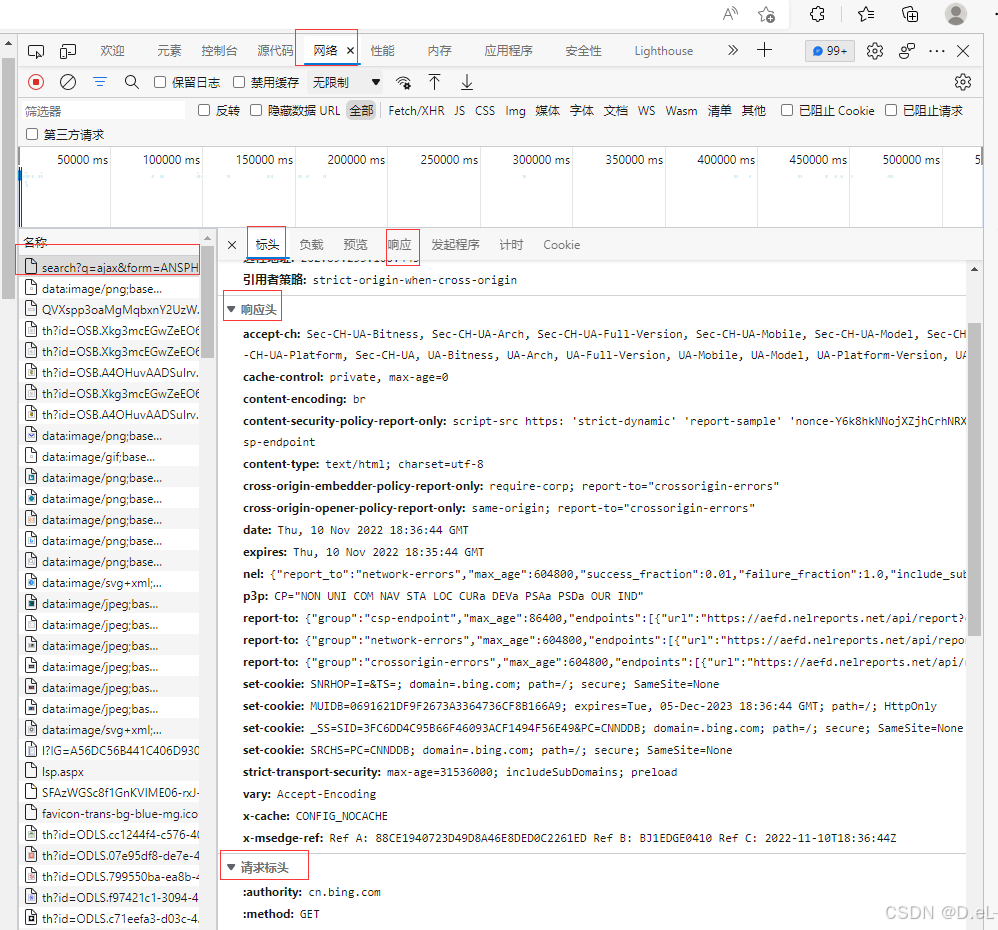This screenshot has width=998, height=930.
Task: Open DevTools settings gear icon
Action: pyautogui.click(x=875, y=51)
